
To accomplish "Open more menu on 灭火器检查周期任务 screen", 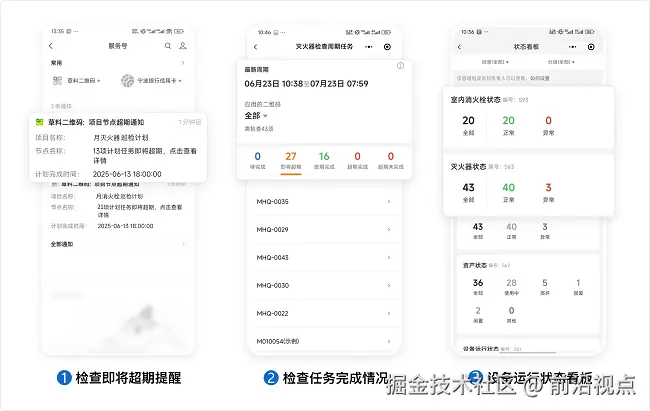I will (369, 47).
